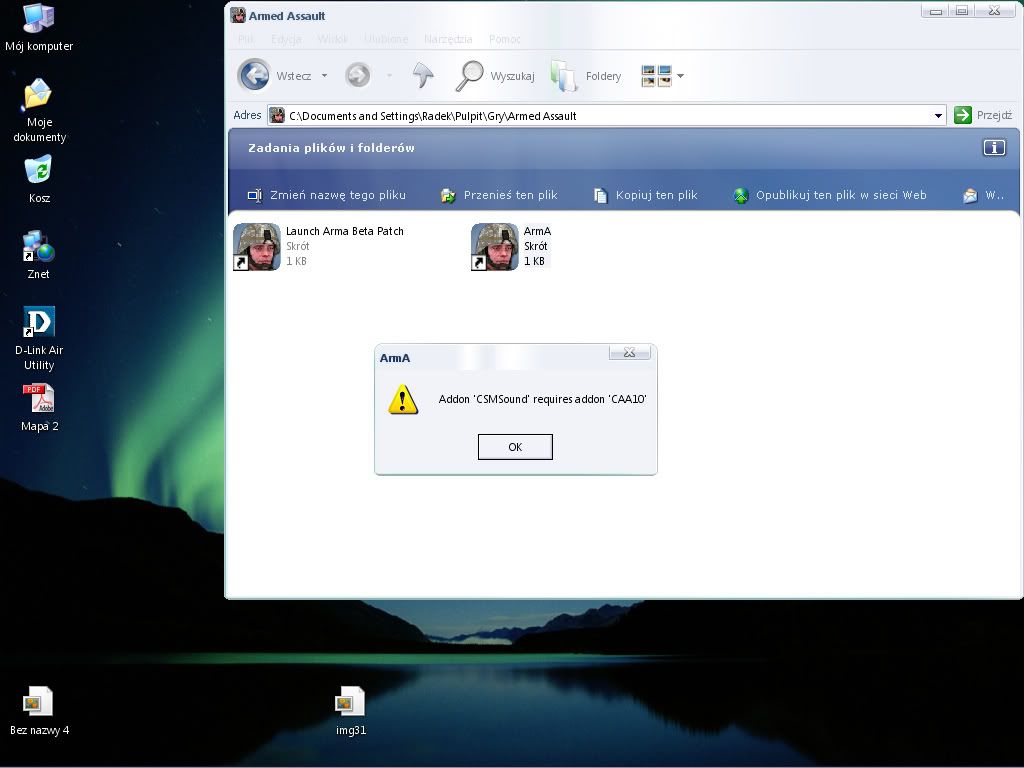Open the Mój komputer desktop icon
The width and height of the screenshot is (1024, 768).
39,27
